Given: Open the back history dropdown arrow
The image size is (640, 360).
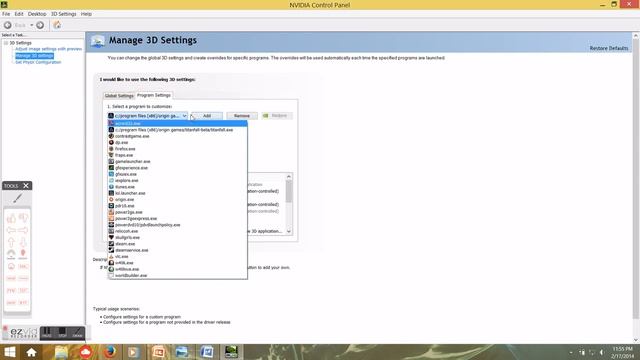Looking at the screenshot, I should tap(31, 25).
